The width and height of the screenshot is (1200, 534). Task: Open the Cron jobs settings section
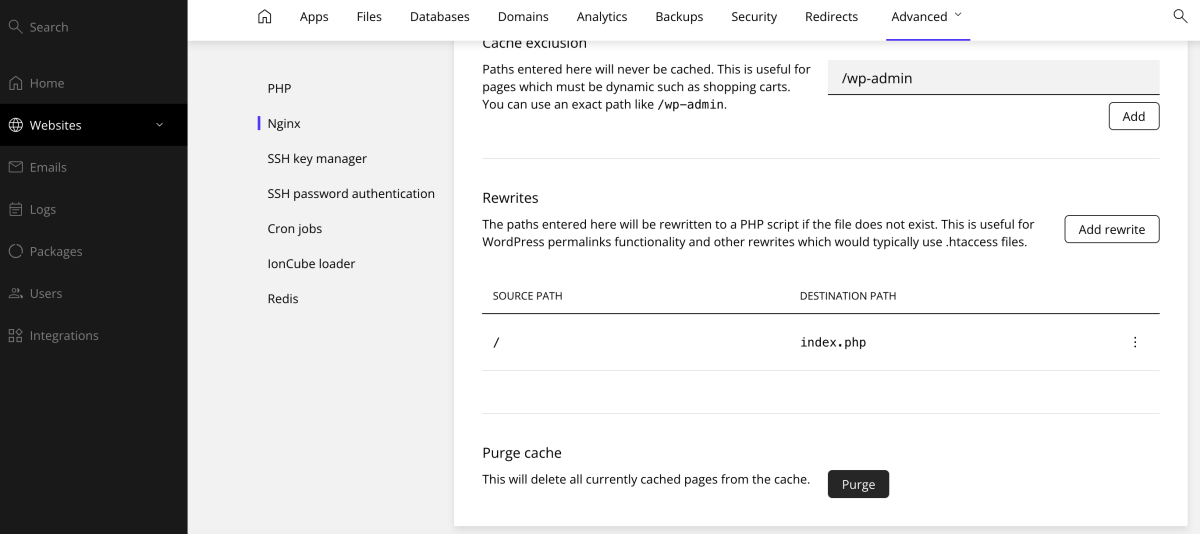click(x=295, y=228)
